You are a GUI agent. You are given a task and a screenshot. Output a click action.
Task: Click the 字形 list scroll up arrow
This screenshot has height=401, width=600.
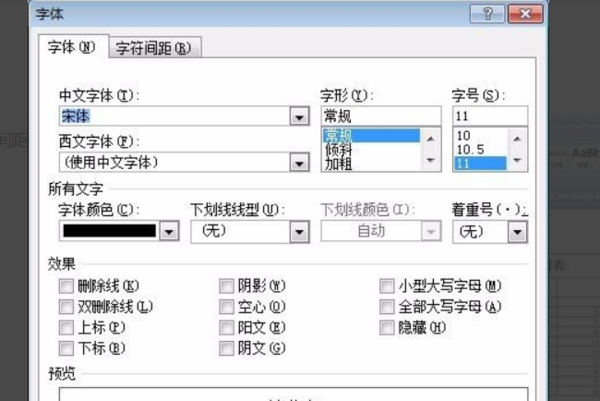tap(430, 139)
